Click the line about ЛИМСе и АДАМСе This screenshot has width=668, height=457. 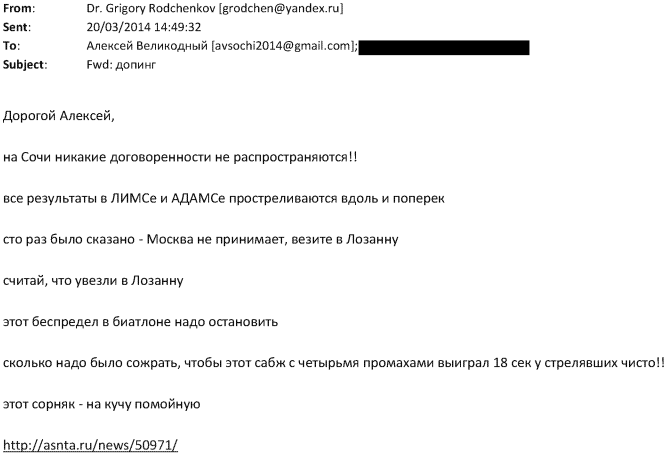[224, 198]
